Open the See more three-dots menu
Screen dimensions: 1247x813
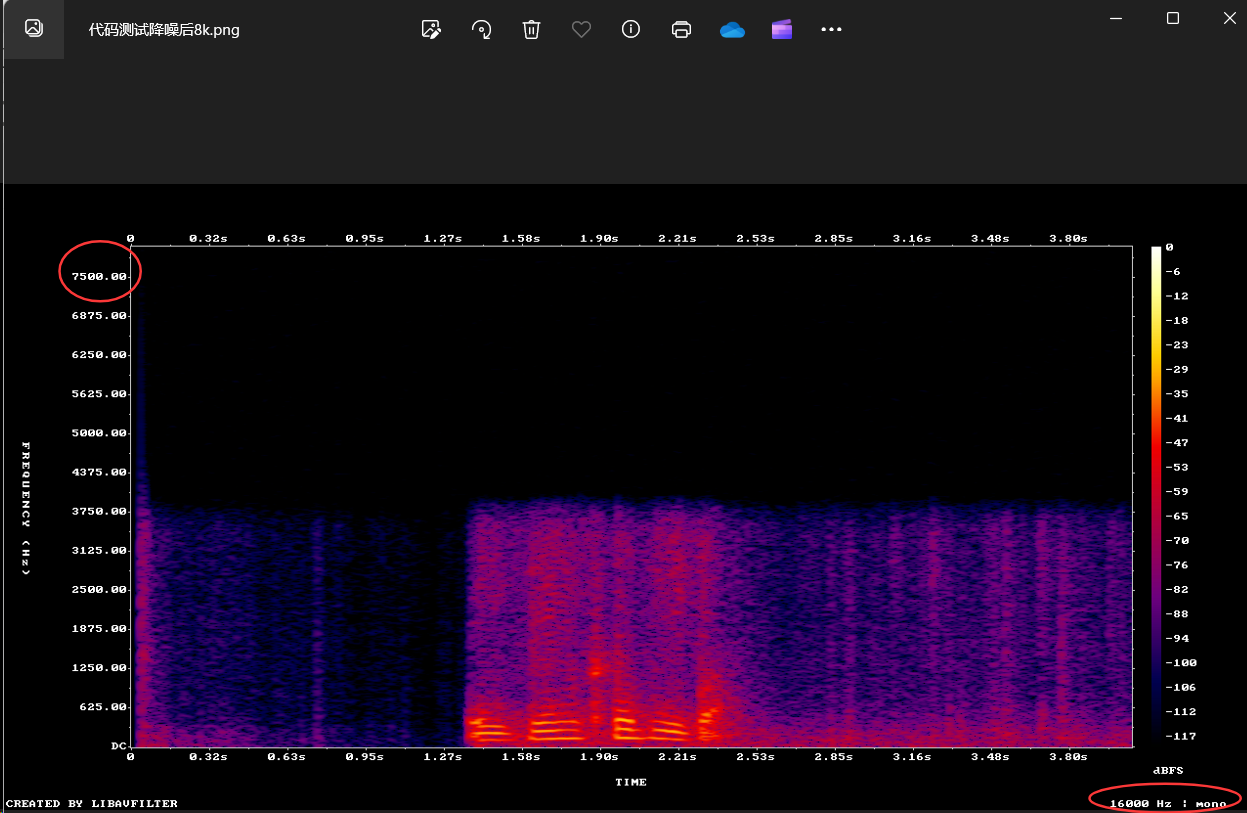pos(831,29)
